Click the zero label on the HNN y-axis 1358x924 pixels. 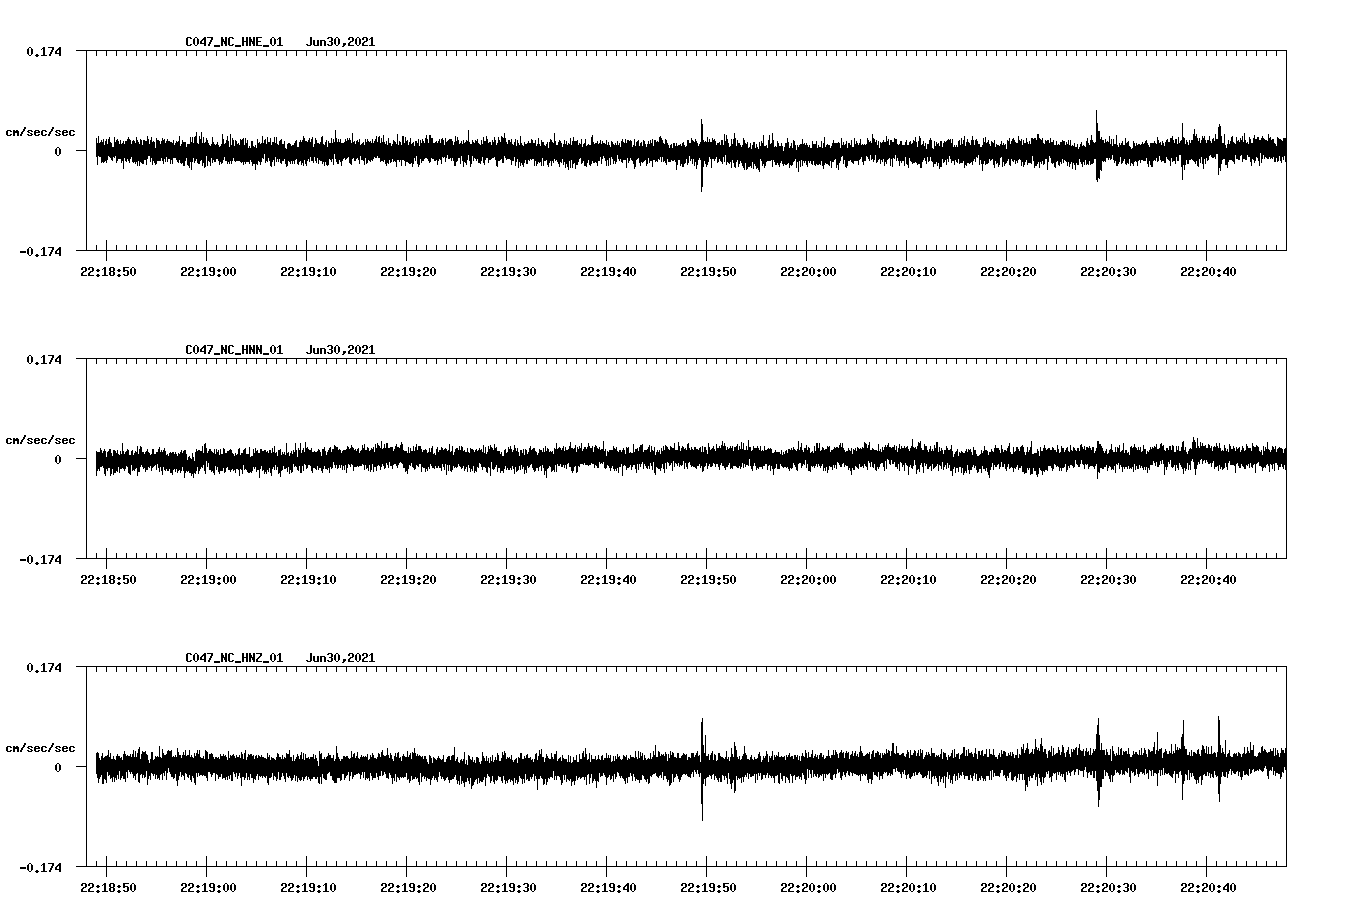[x=58, y=459]
